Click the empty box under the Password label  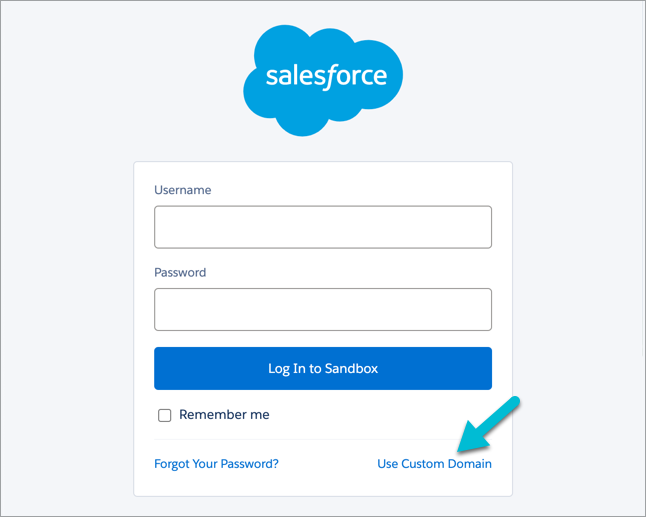[323, 309]
